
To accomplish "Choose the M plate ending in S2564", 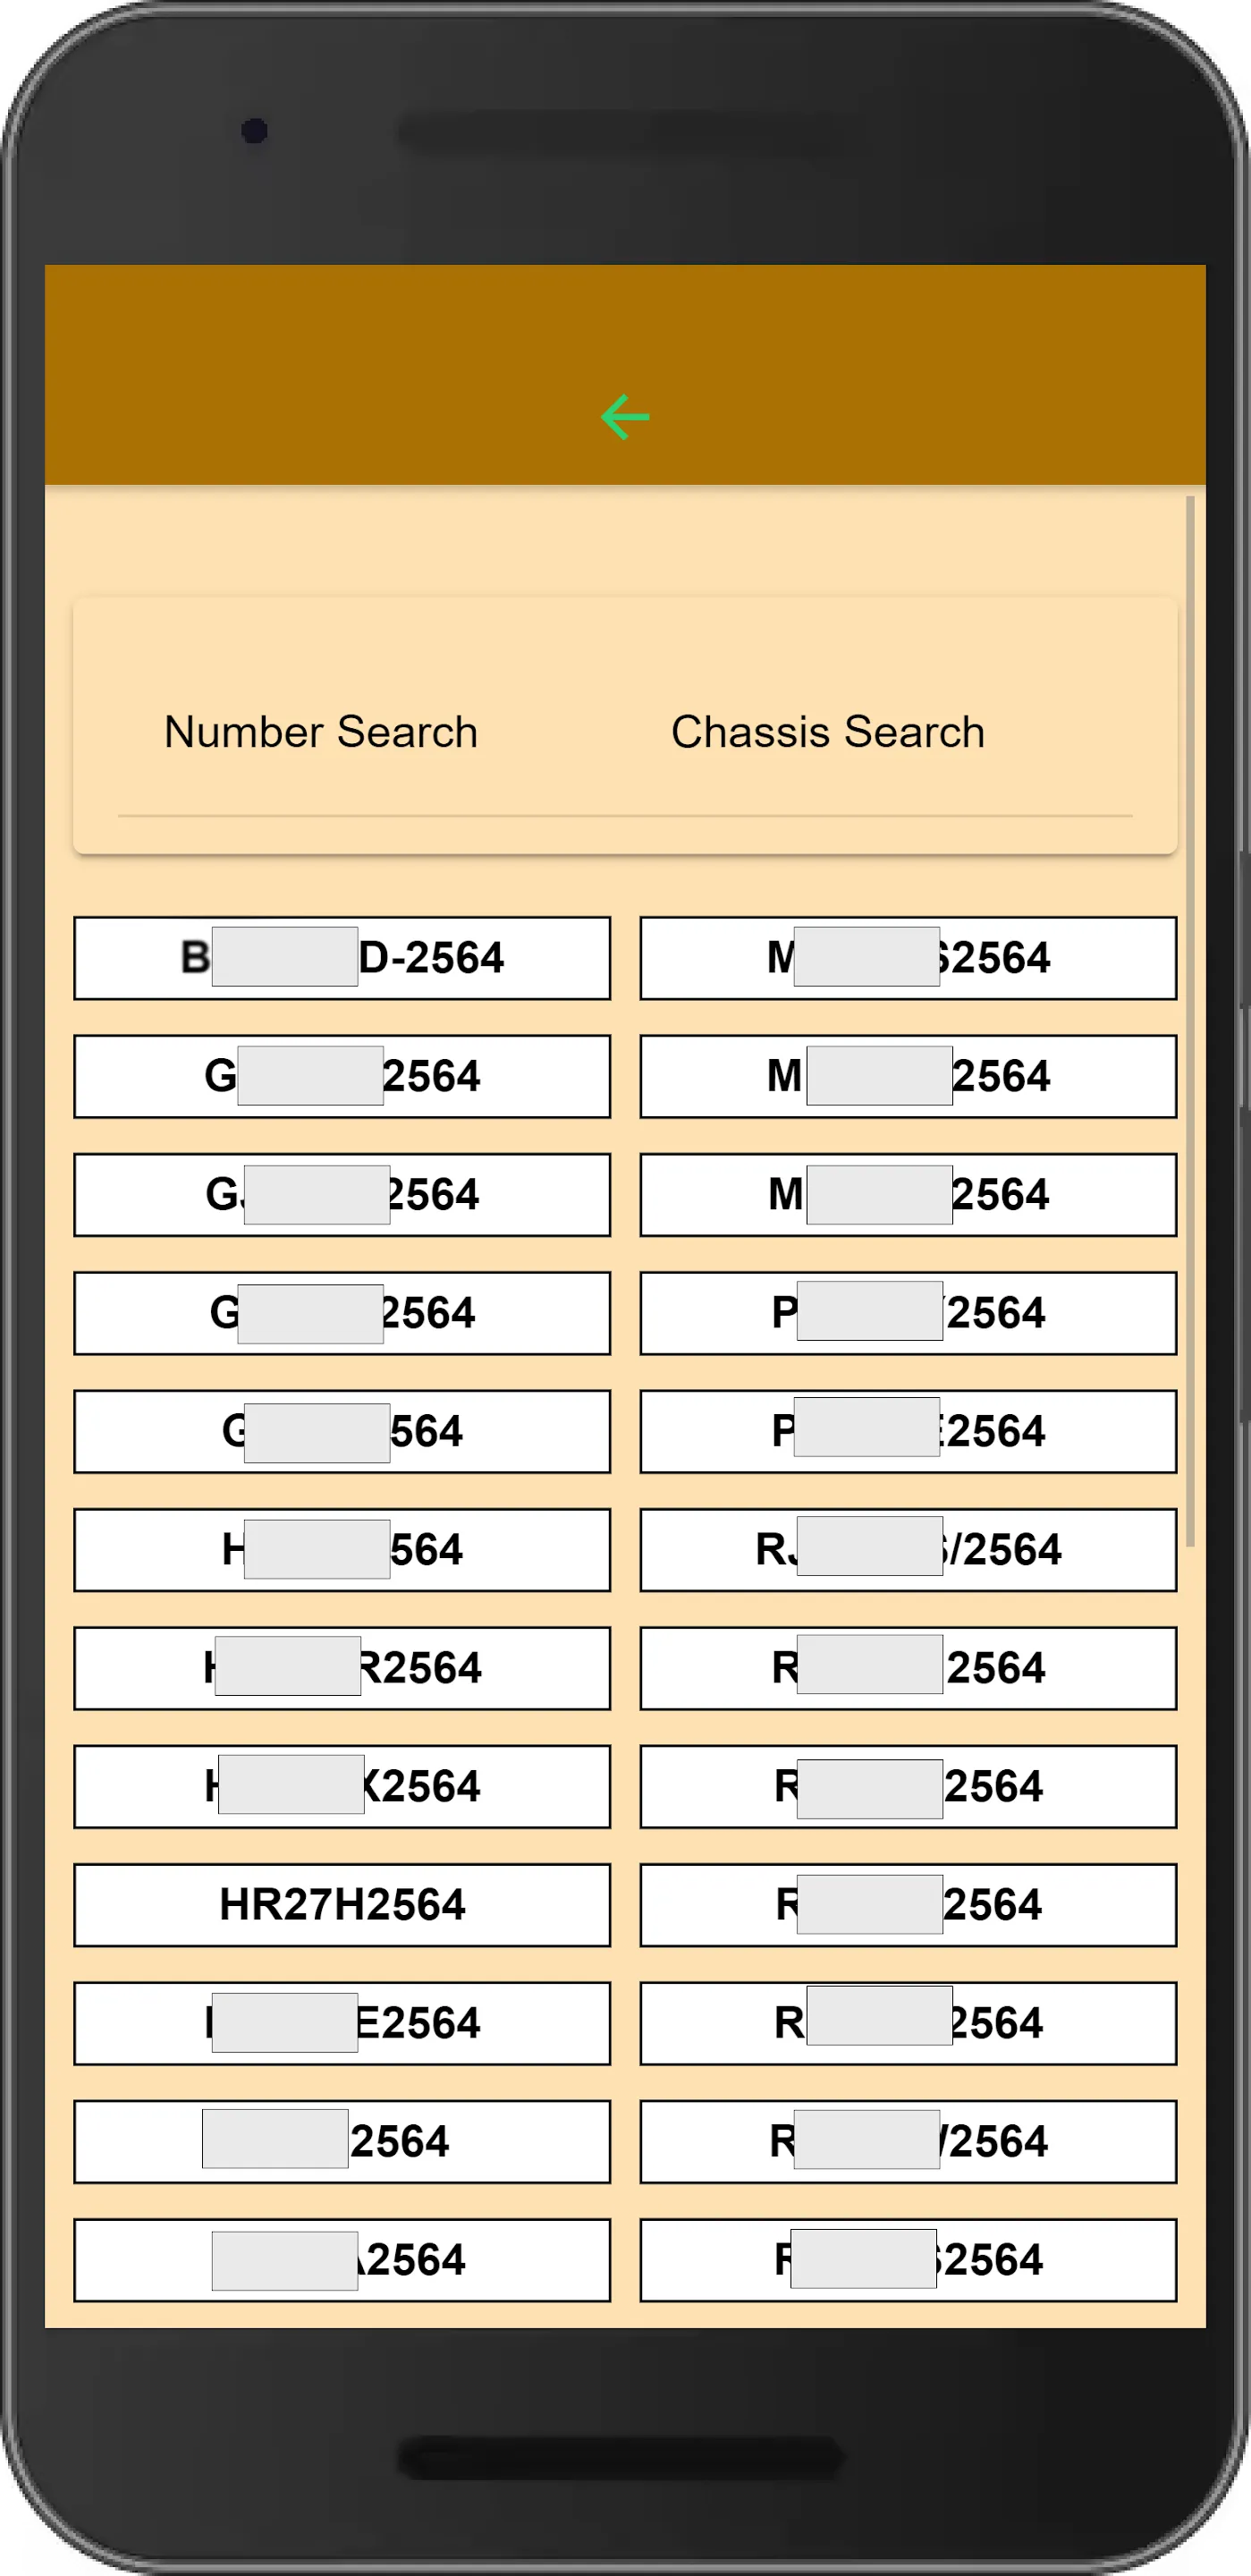I will [908, 958].
